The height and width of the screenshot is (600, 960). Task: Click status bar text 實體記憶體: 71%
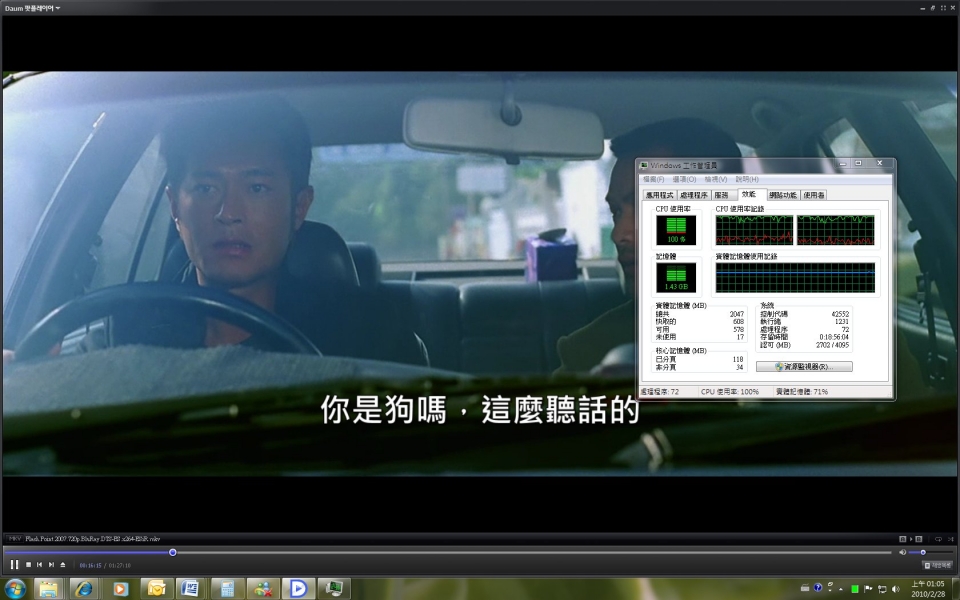802,392
